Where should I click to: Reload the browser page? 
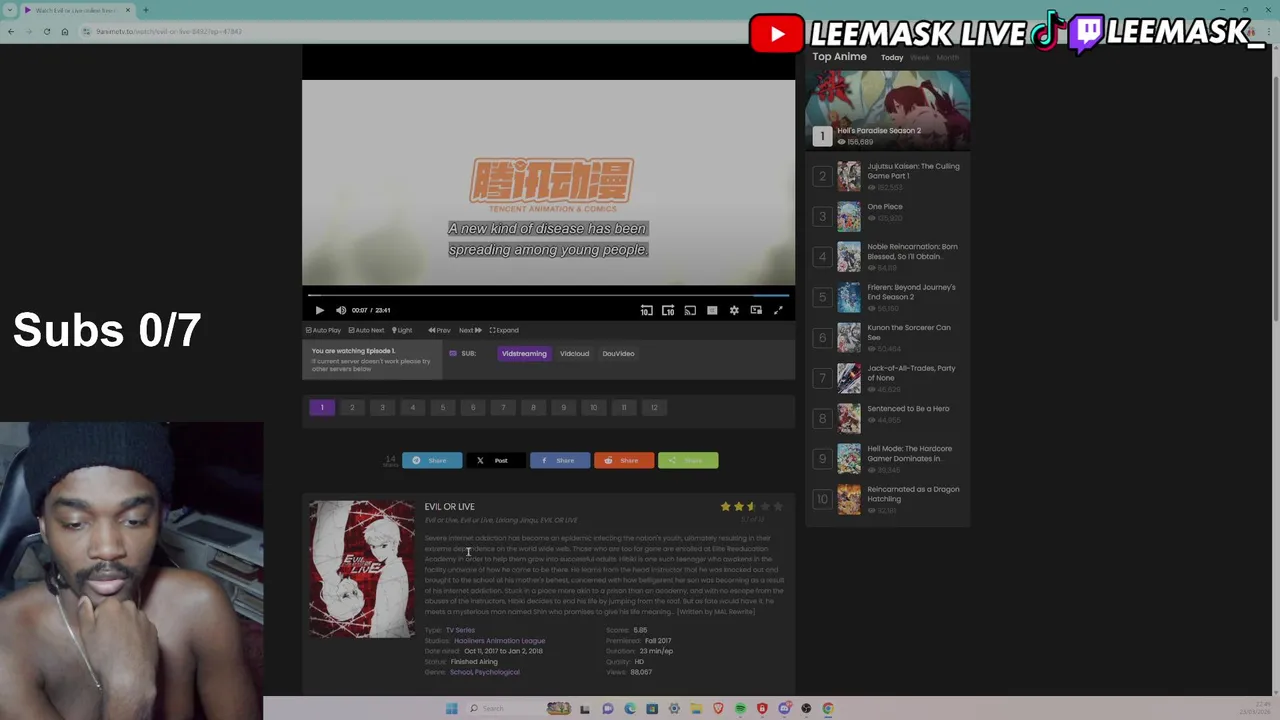point(46,31)
